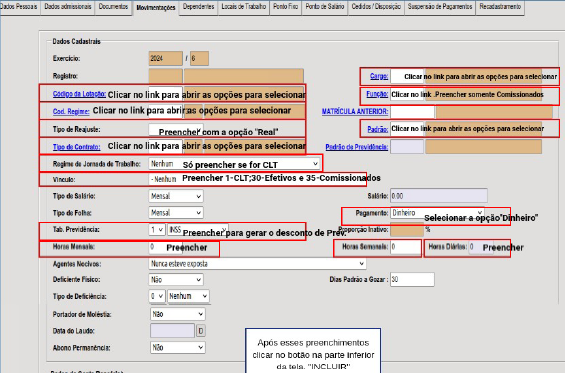Screen dimensions: 570x373
Task: Click the Dias Padrão a Gozar field
Action: coord(412,279)
